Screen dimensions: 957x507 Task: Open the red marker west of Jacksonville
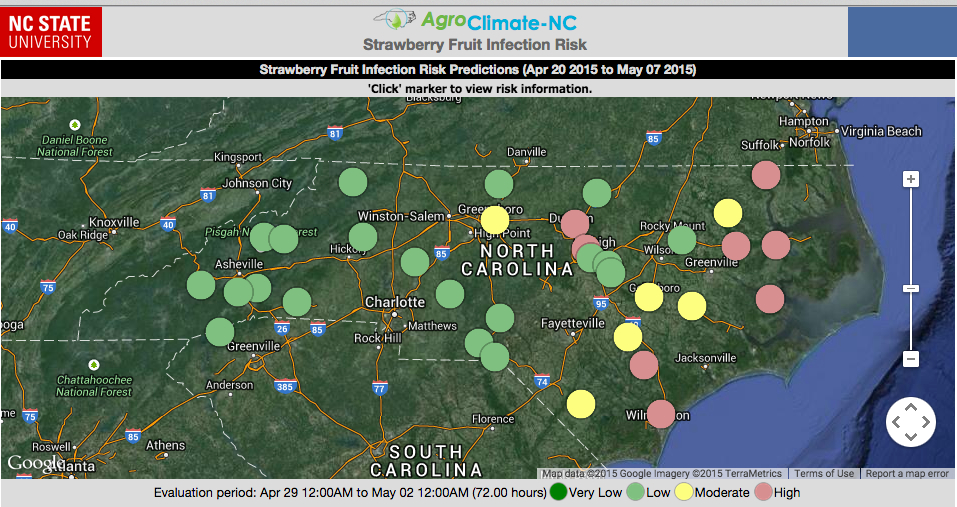pyautogui.click(x=644, y=365)
